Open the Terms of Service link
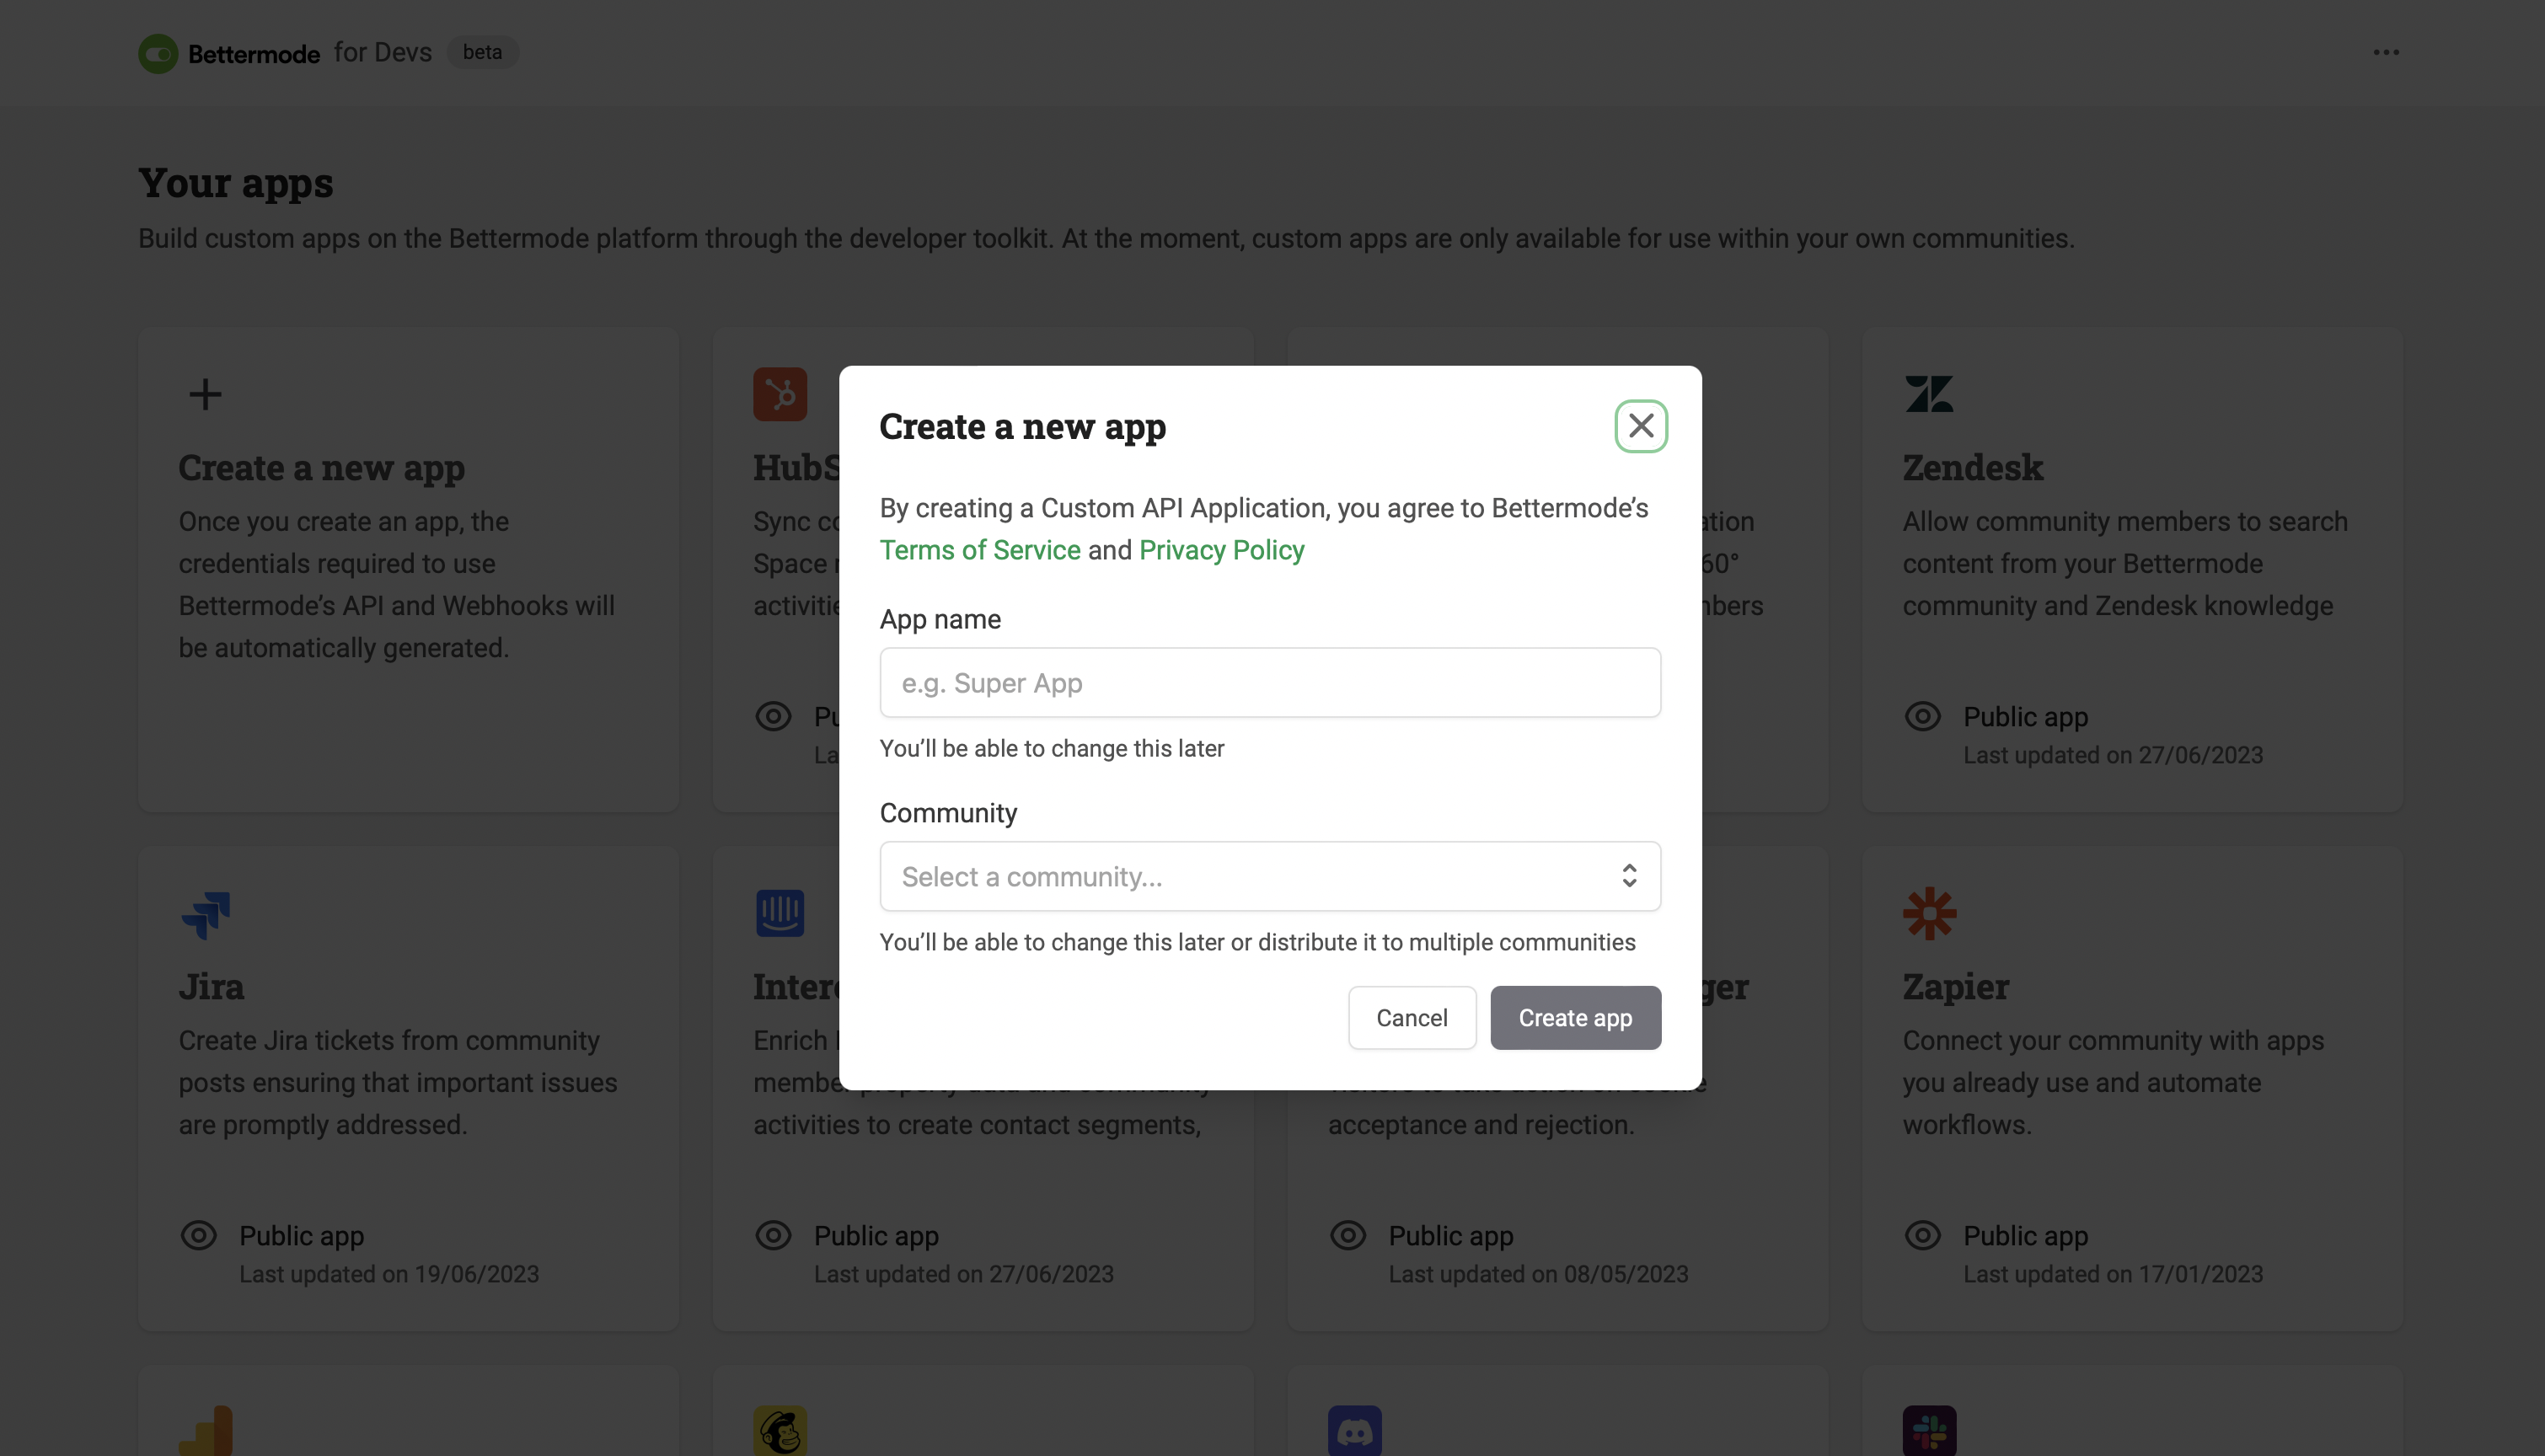Image resolution: width=2545 pixels, height=1456 pixels. coord(979,550)
